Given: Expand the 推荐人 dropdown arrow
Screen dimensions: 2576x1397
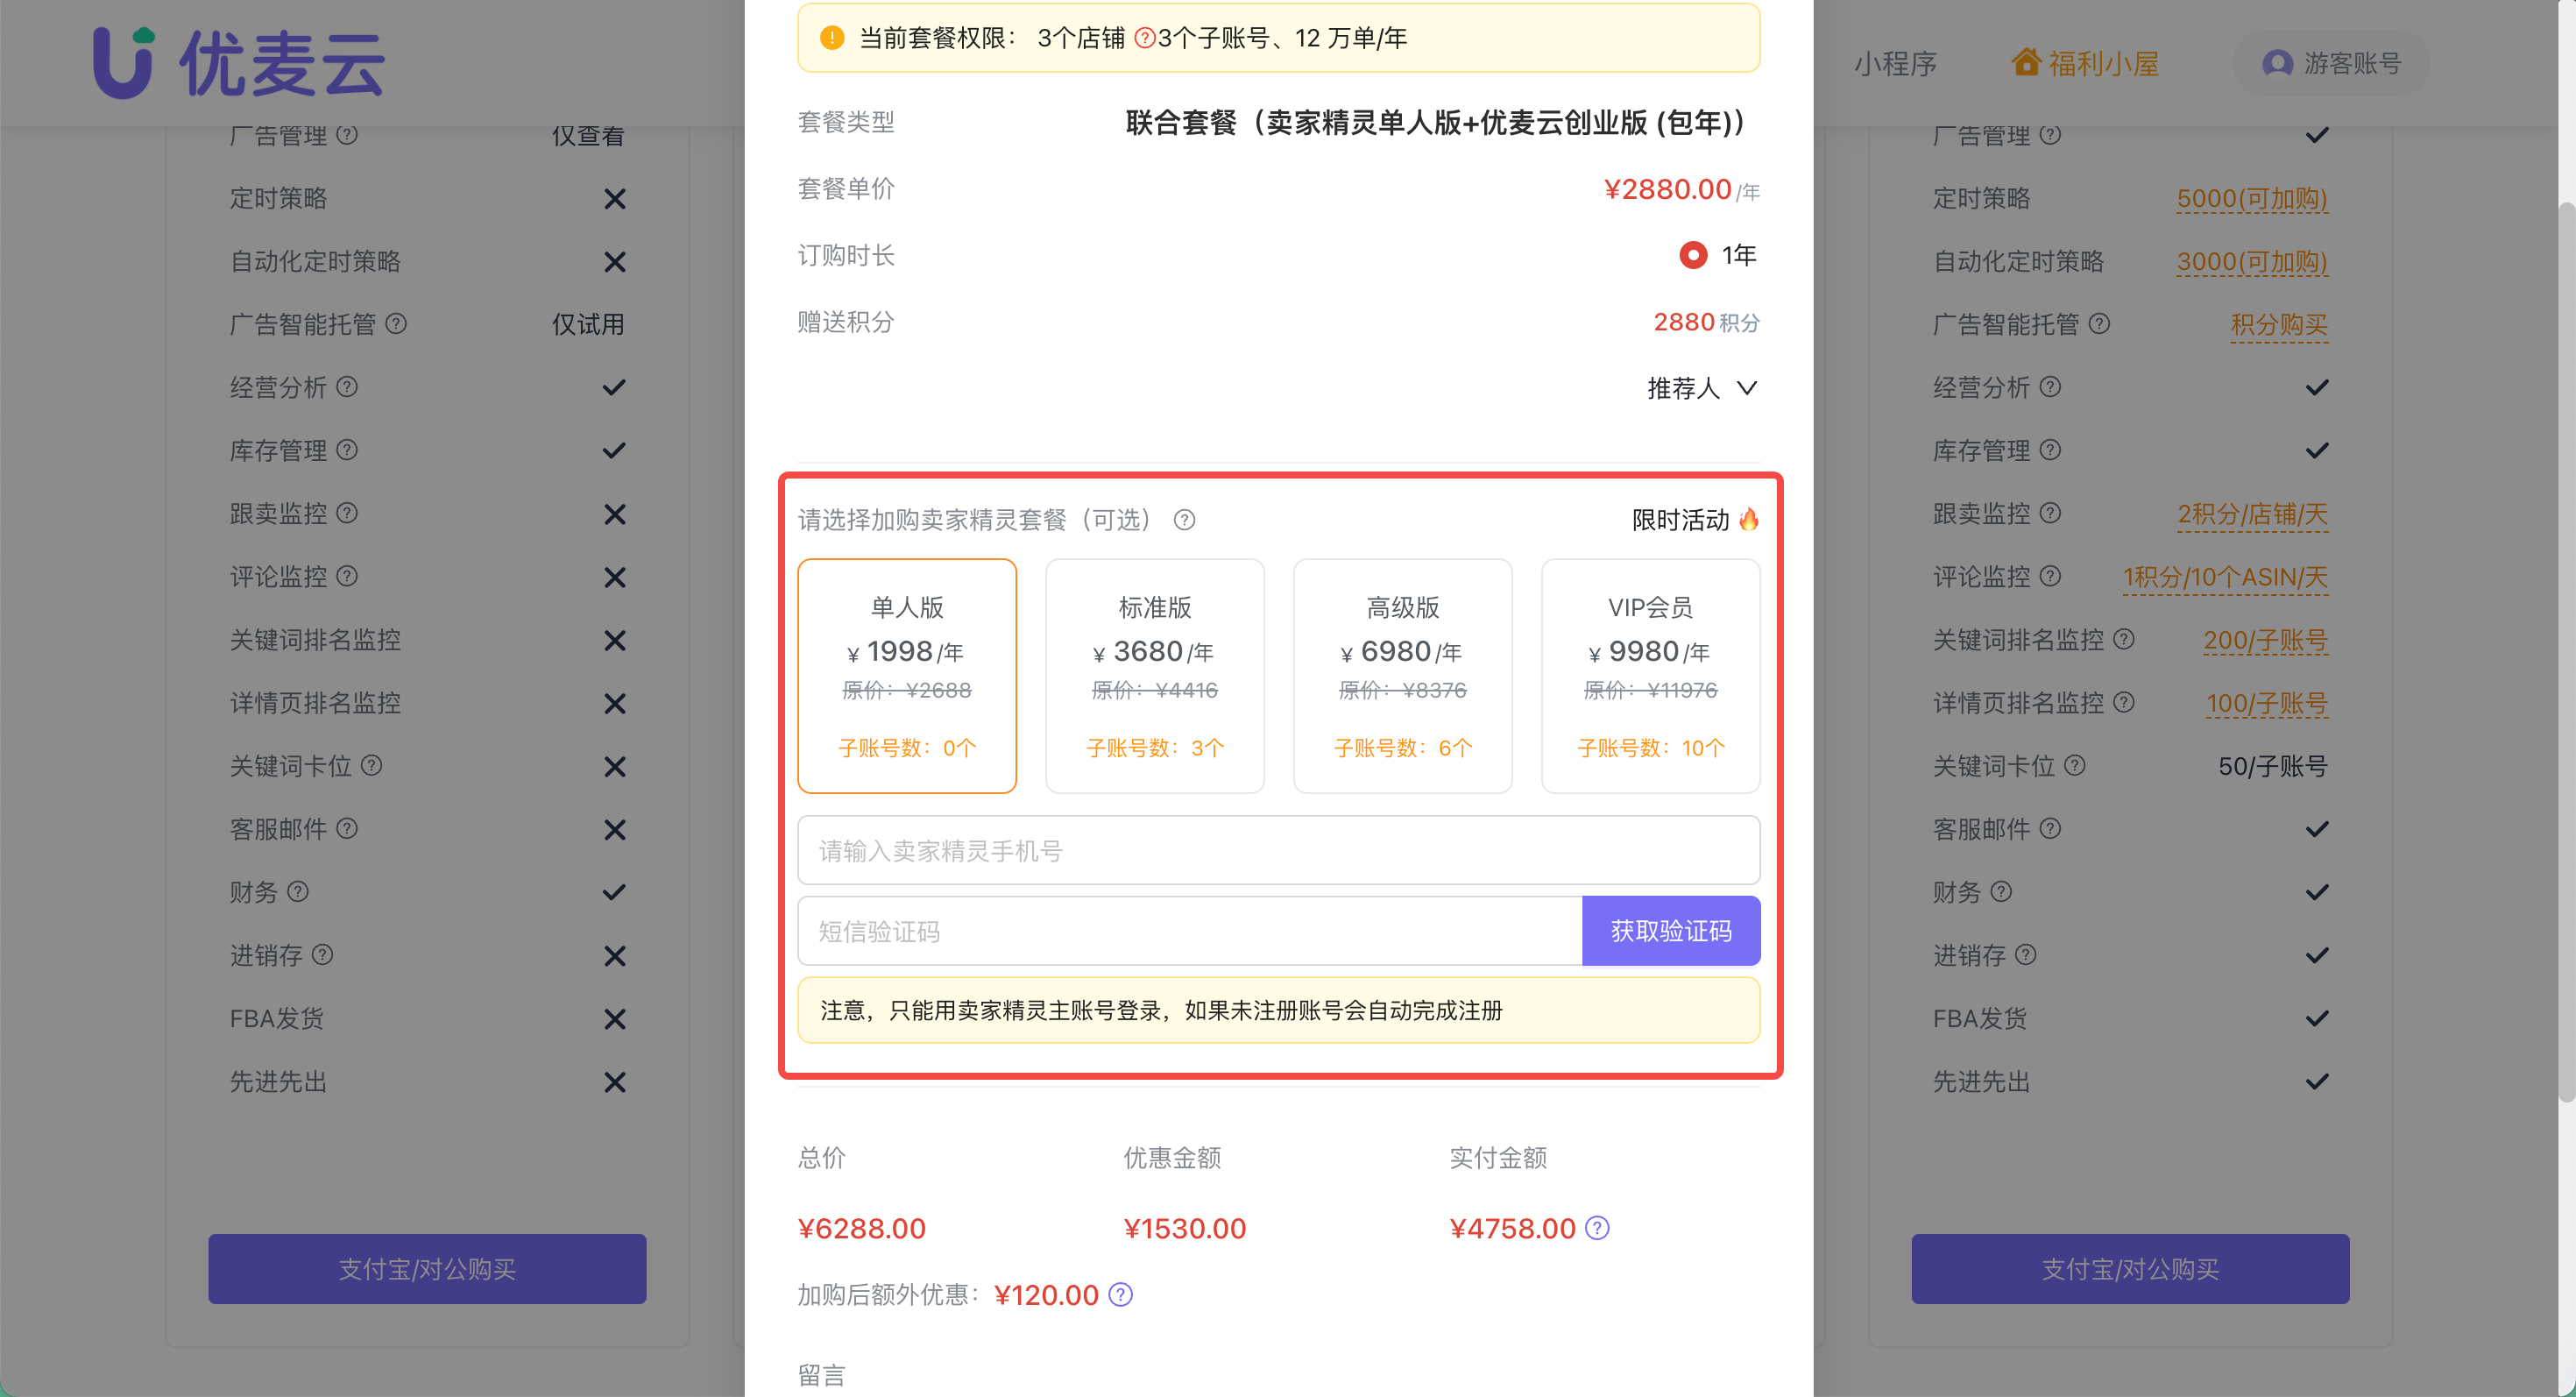Looking at the screenshot, I should [1746, 388].
